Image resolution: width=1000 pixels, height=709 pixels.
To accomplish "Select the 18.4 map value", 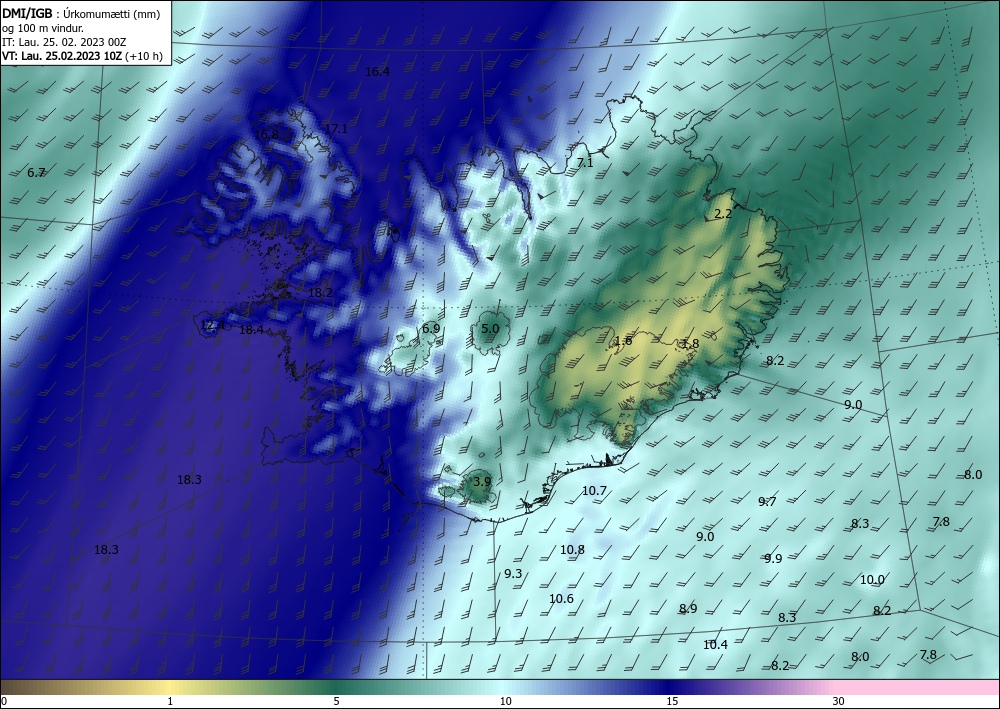I will (251, 330).
